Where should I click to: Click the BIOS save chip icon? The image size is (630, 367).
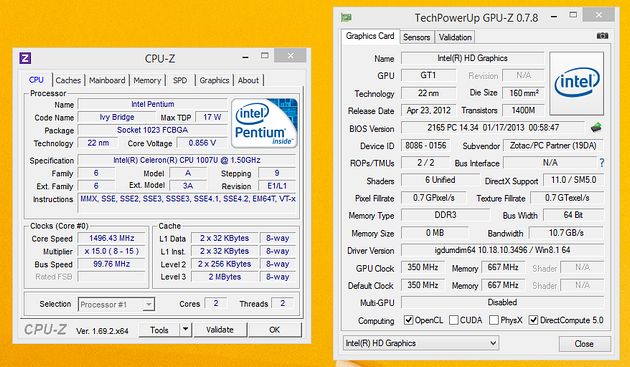[595, 128]
